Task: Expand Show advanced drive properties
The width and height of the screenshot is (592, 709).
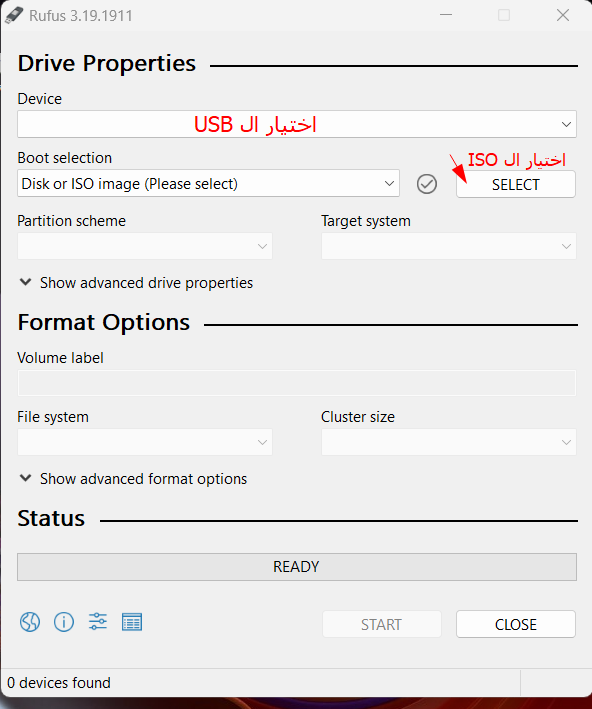Action: point(136,283)
